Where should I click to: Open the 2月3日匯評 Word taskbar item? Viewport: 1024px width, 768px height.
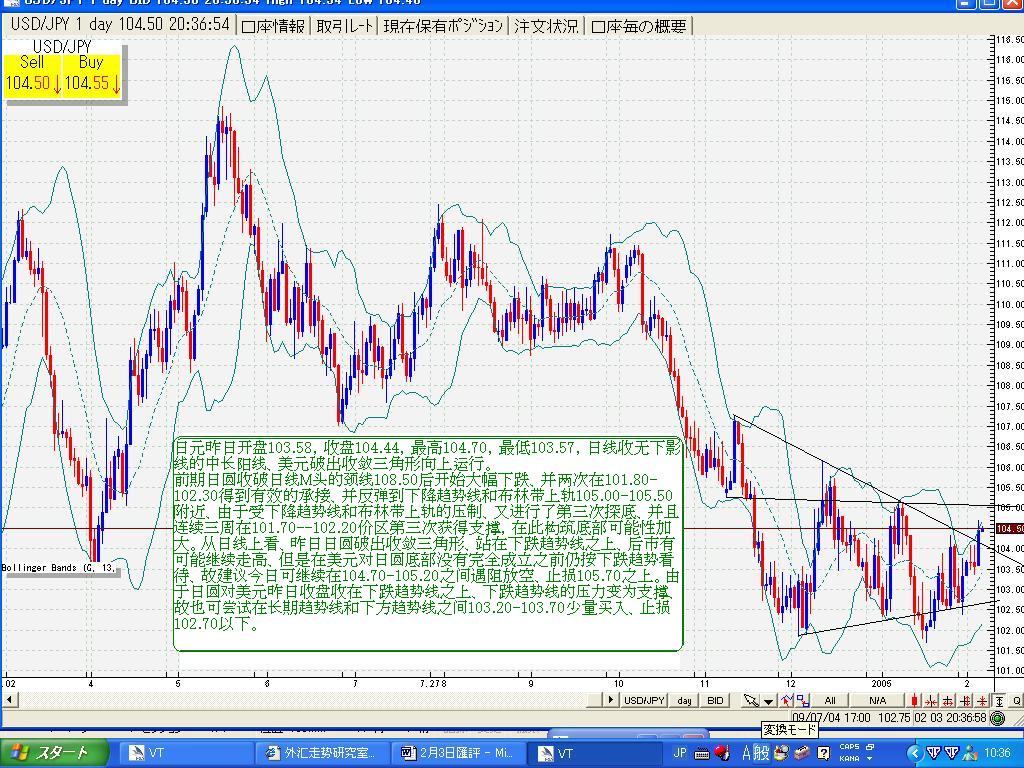pos(457,753)
